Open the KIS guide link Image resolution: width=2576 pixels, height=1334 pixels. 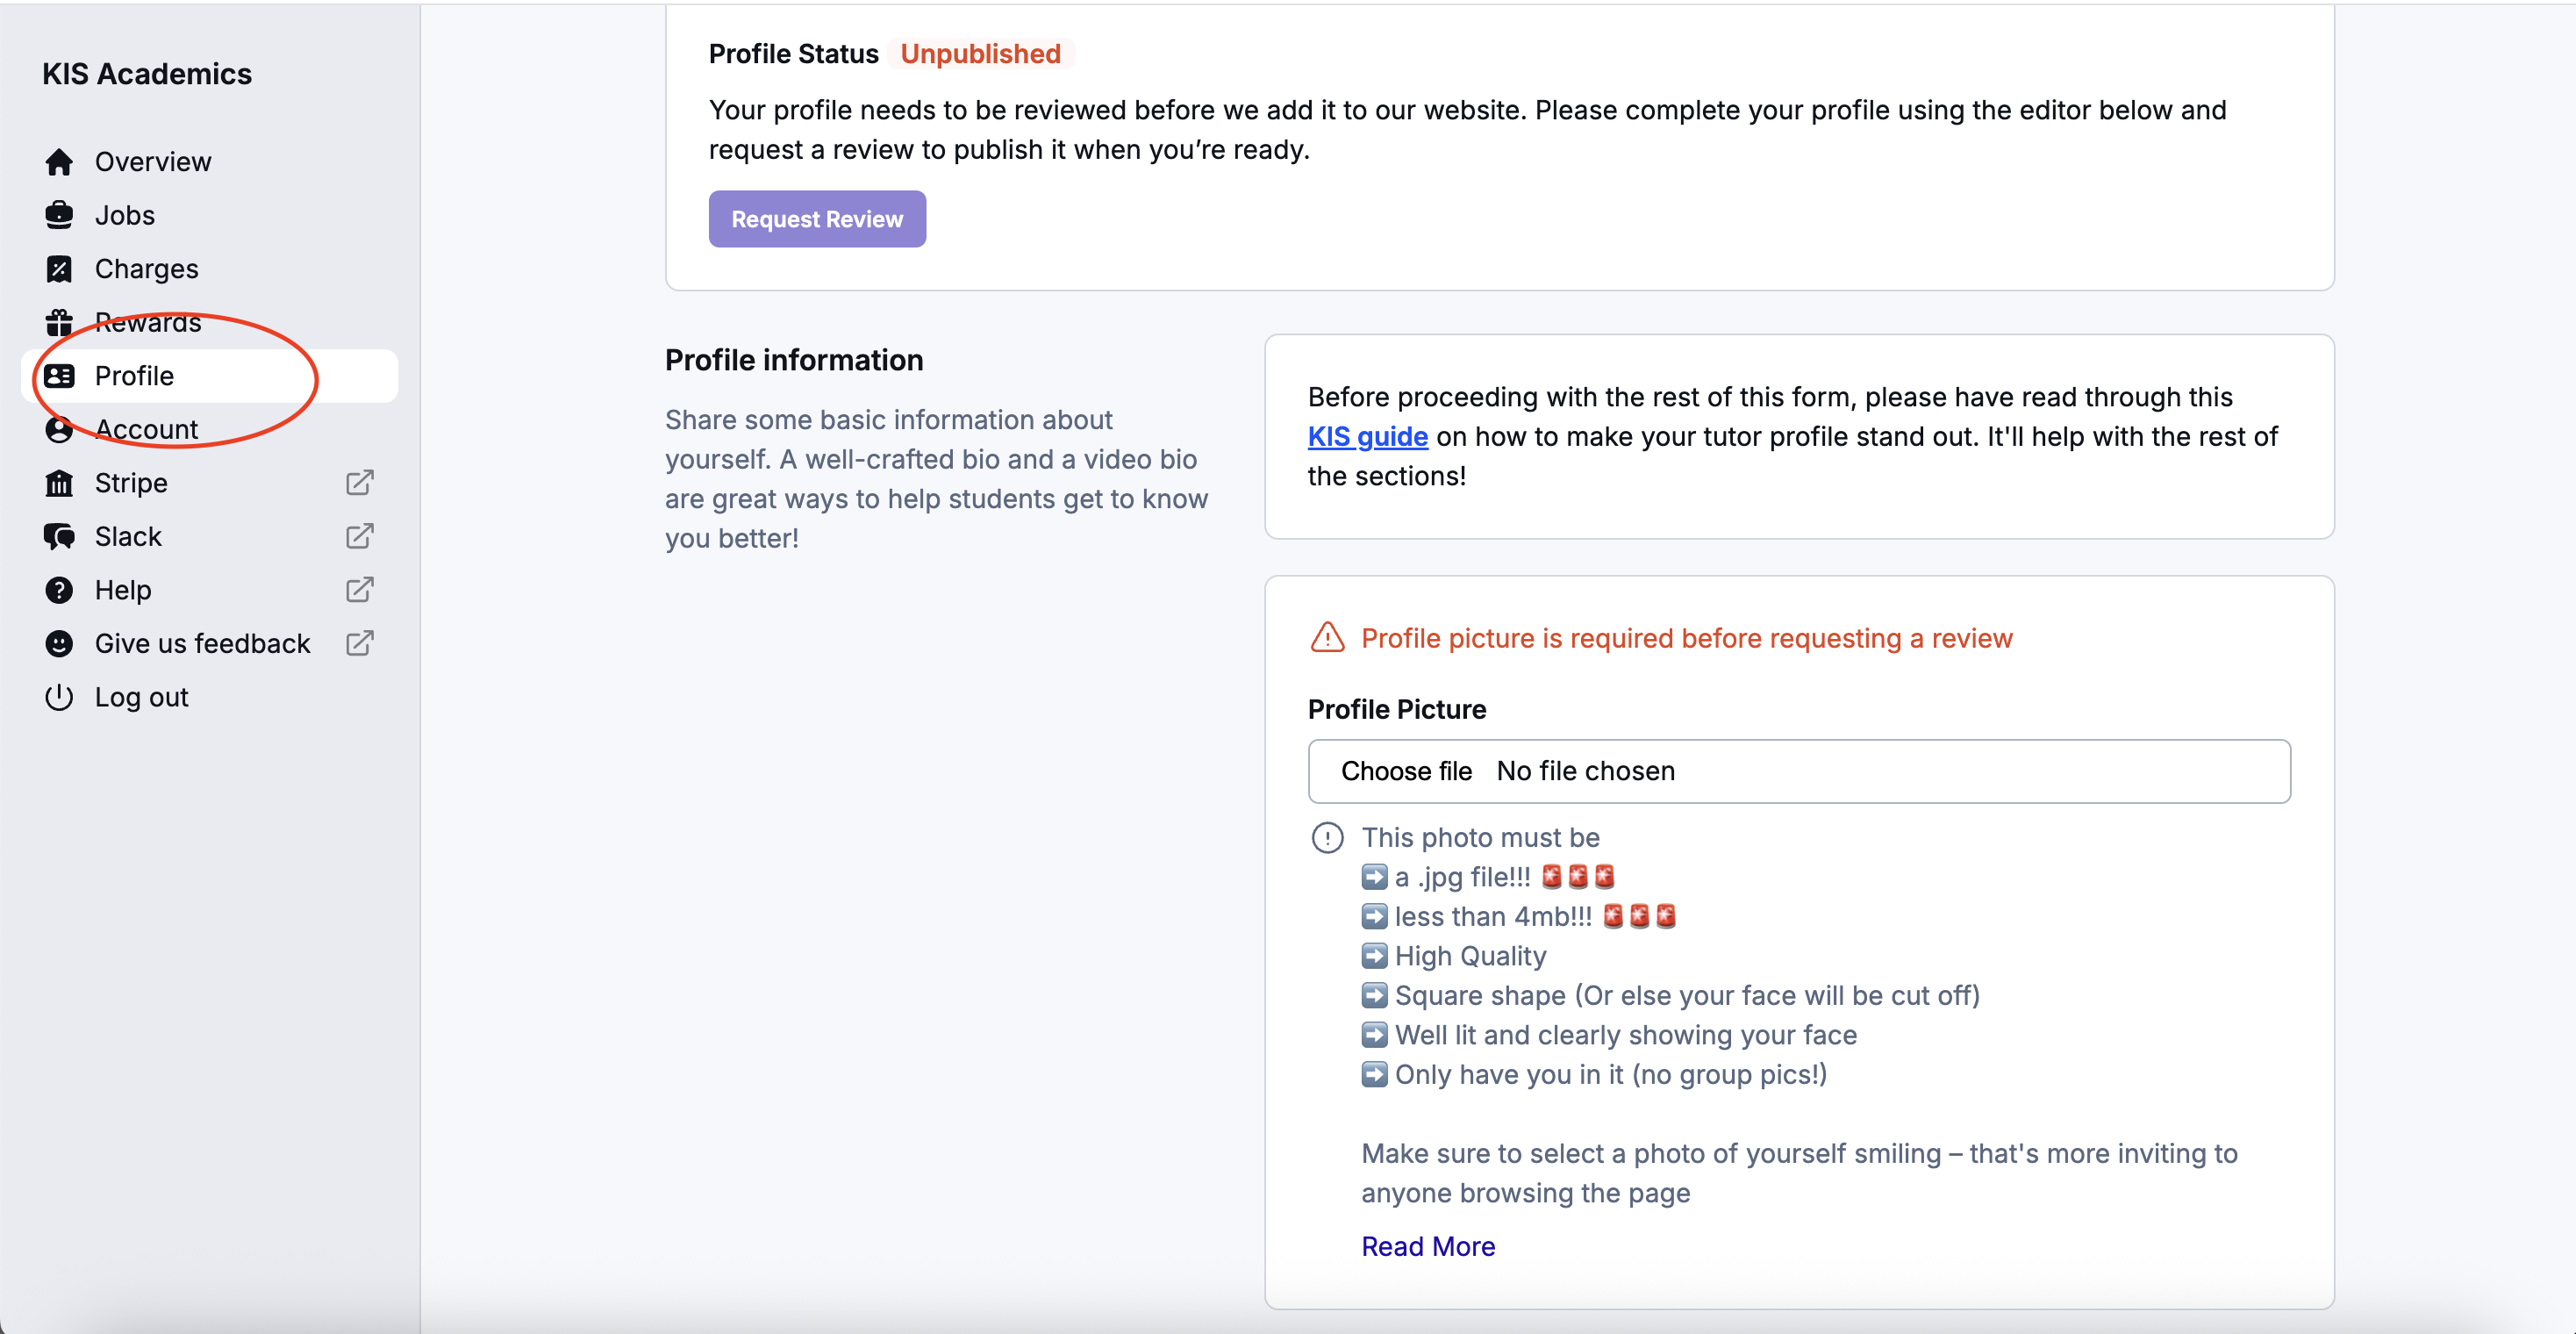[x=1366, y=437]
